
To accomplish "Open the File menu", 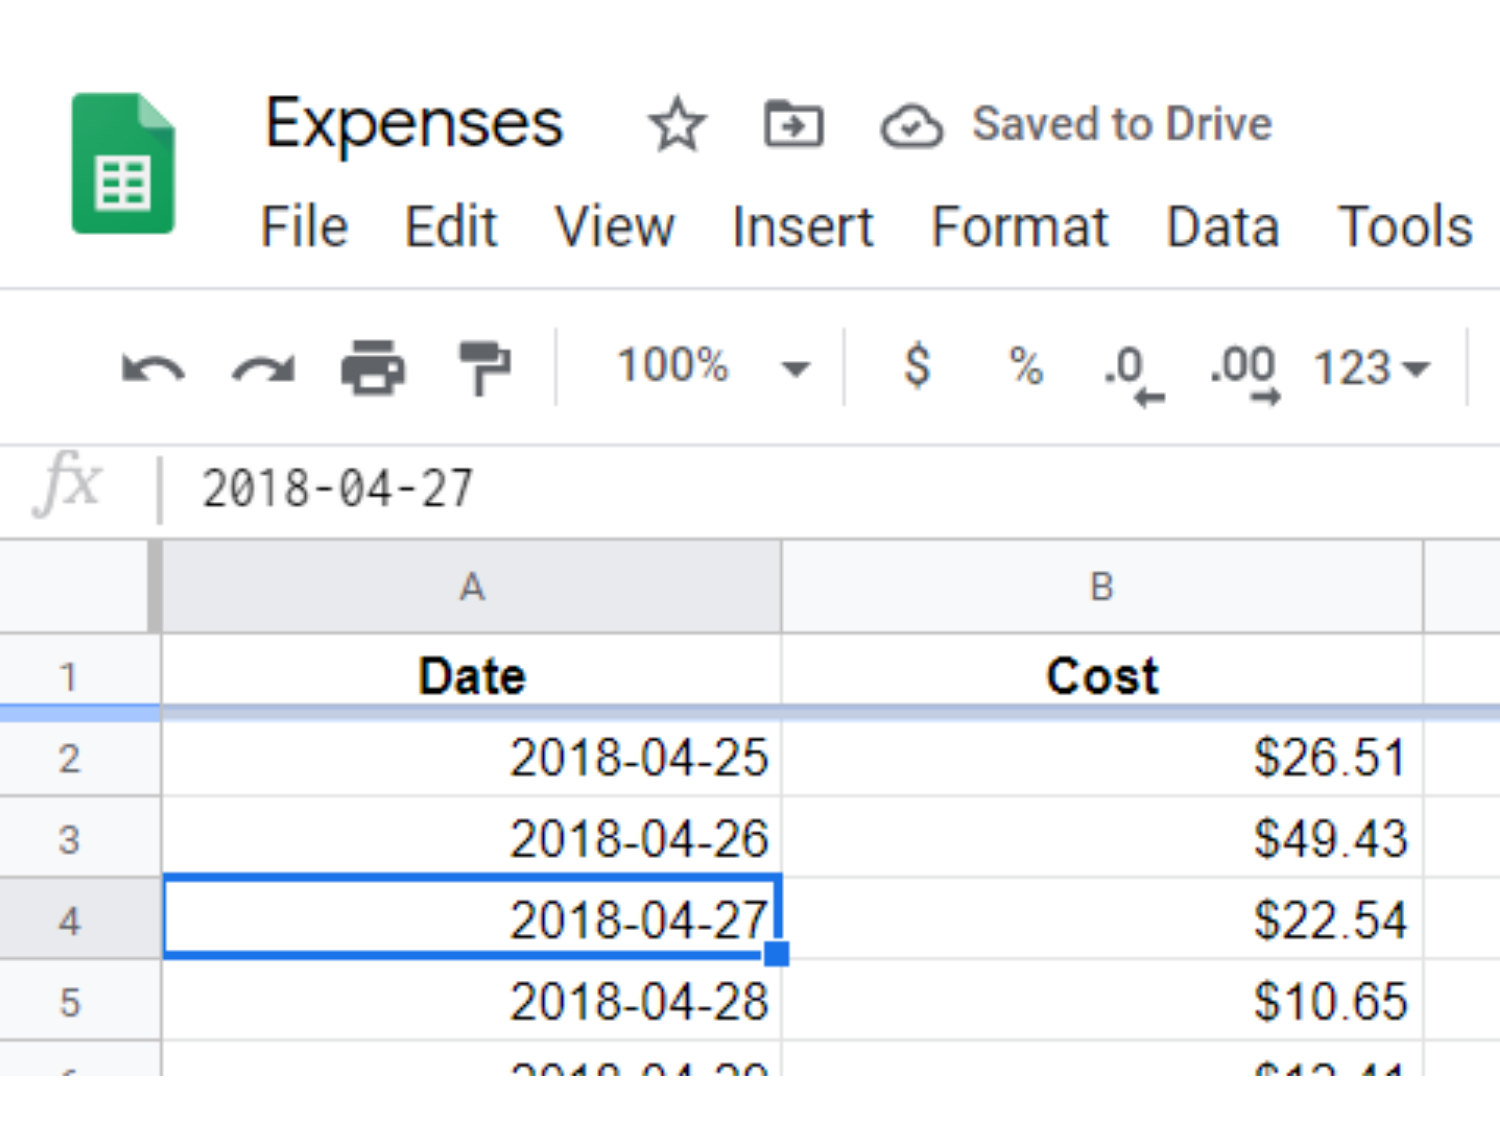I will [x=304, y=226].
